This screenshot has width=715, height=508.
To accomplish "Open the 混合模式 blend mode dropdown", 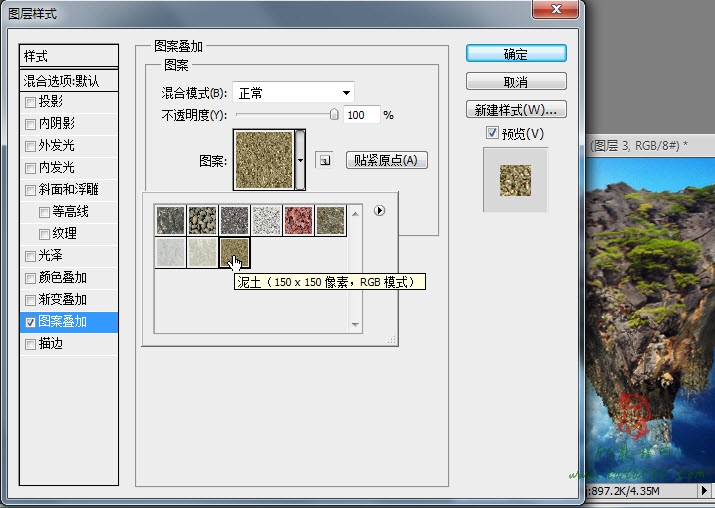I will point(293,93).
